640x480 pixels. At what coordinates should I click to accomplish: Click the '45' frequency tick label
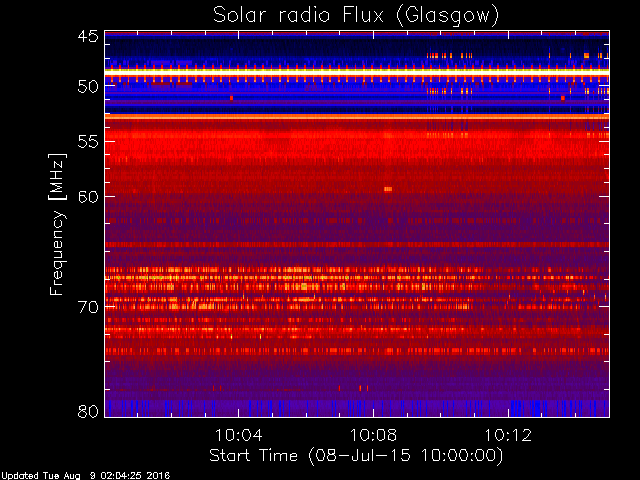pyautogui.click(x=88, y=36)
